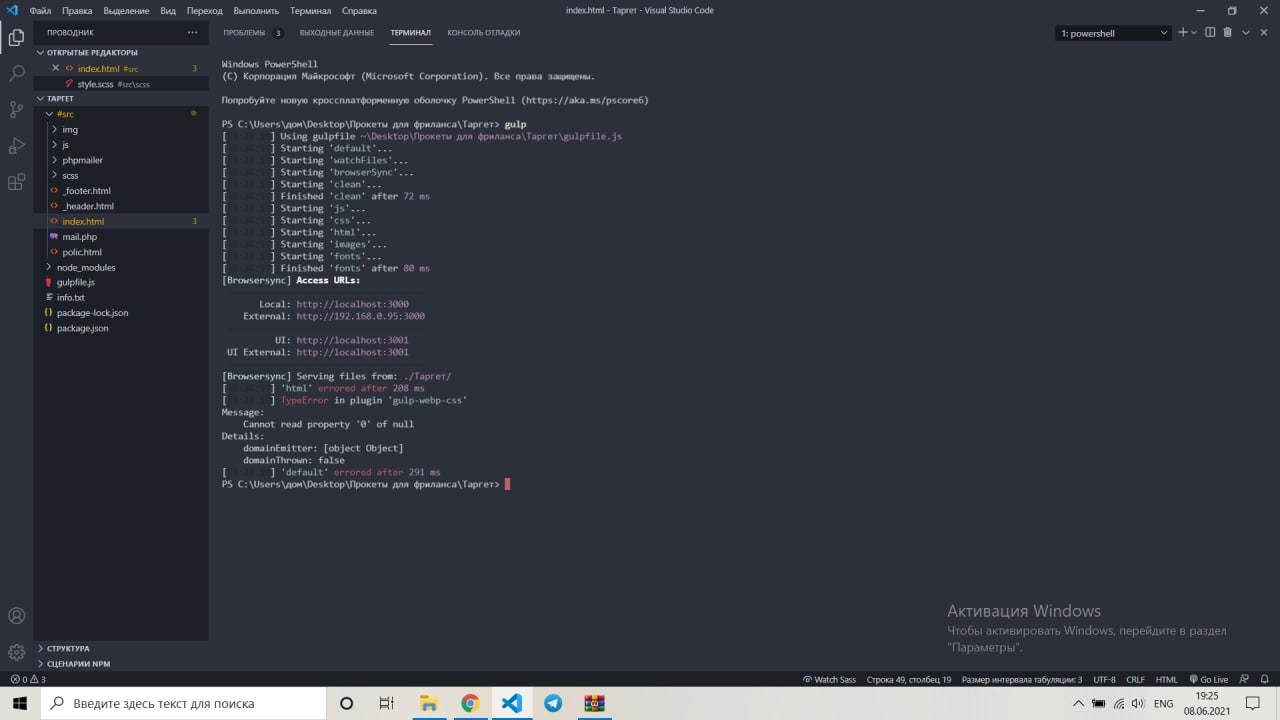Open Explorer panel more actions (three dots)

click(x=193, y=32)
